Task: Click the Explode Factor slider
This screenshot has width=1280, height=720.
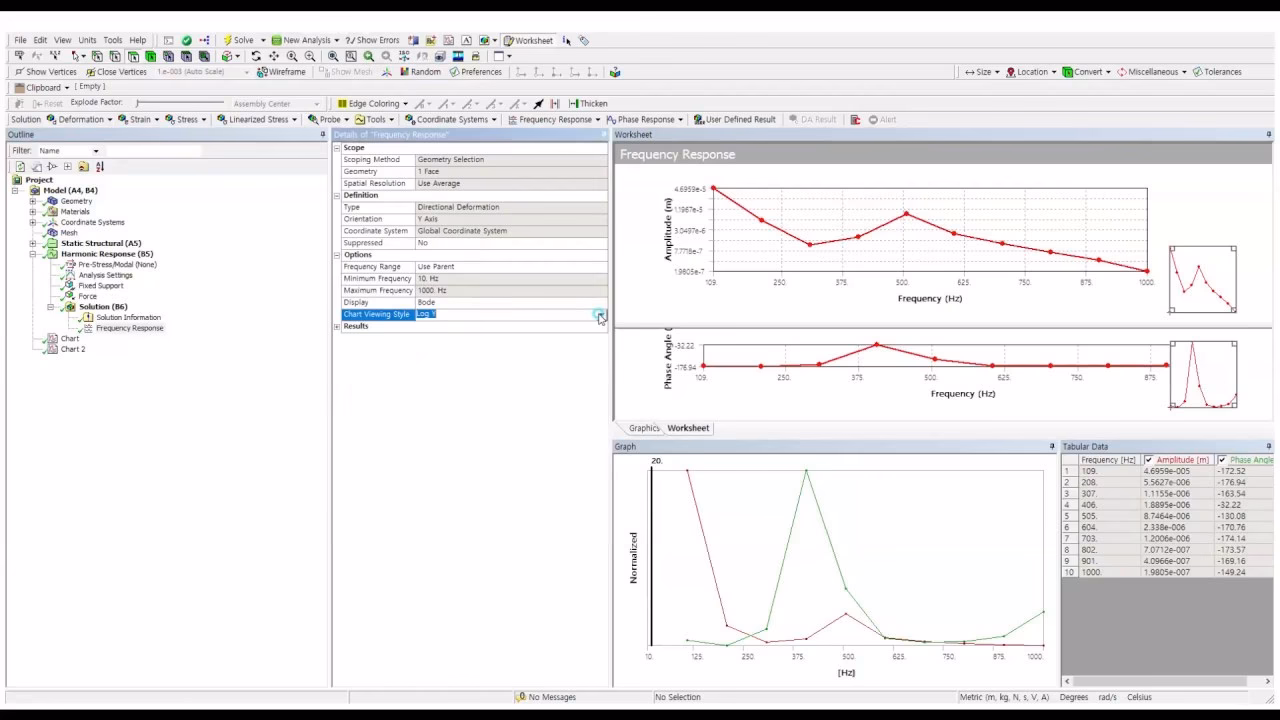Action: click(x=180, y=103)
